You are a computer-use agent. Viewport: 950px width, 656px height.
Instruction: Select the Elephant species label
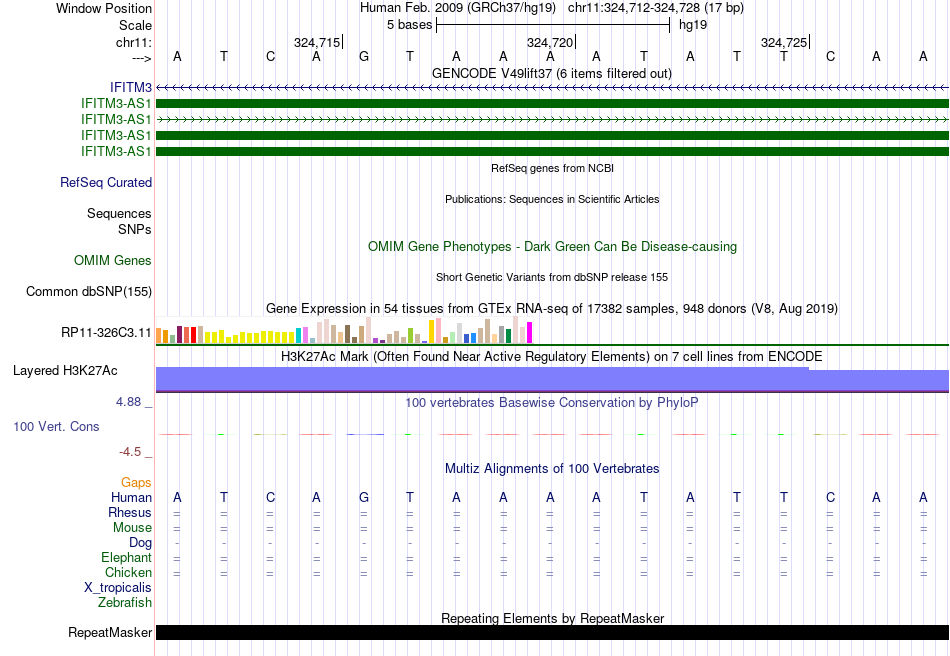tap(127, 557)
